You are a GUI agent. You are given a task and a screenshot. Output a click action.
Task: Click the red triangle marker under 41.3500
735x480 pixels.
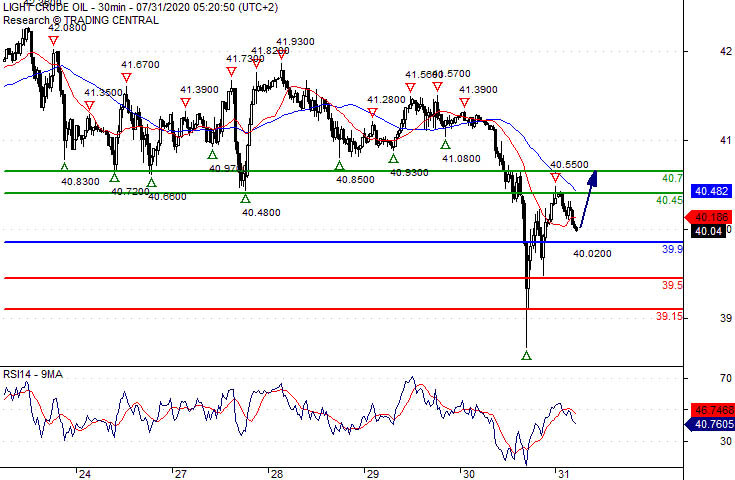pos(90,106)
